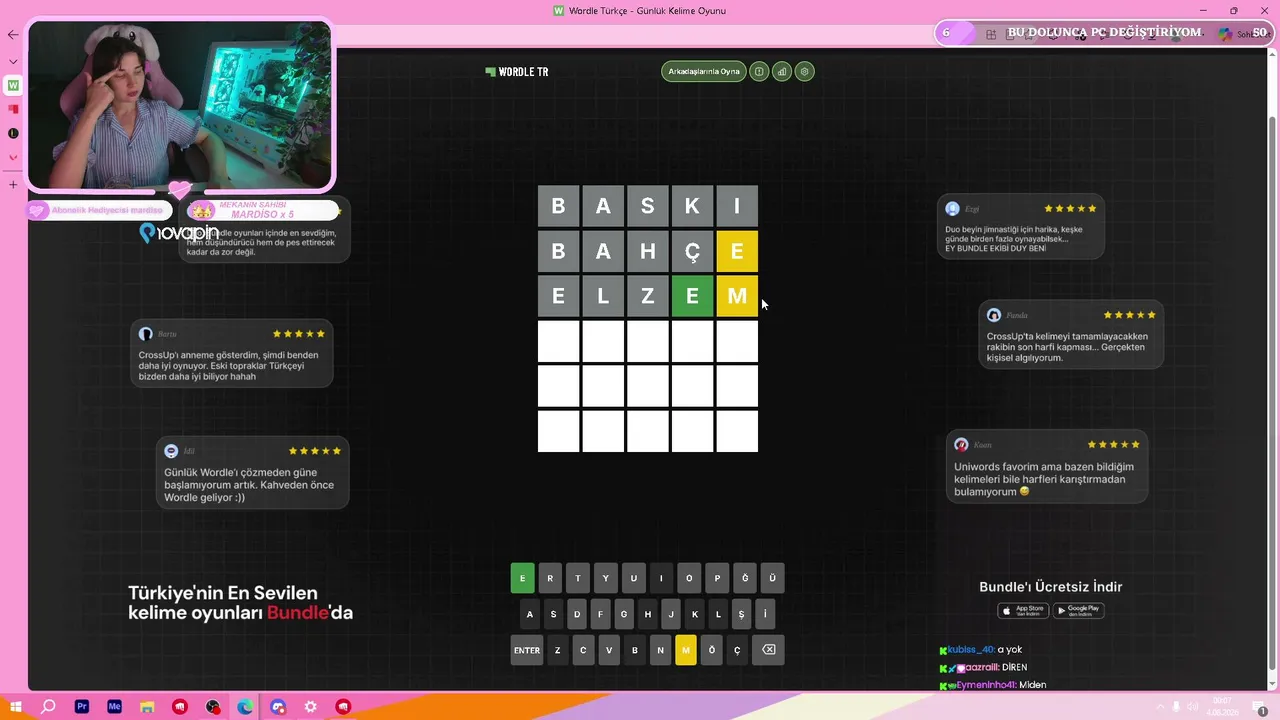
Task: Open OBS Studio from the taskbar
Action: tap(213, 707)
